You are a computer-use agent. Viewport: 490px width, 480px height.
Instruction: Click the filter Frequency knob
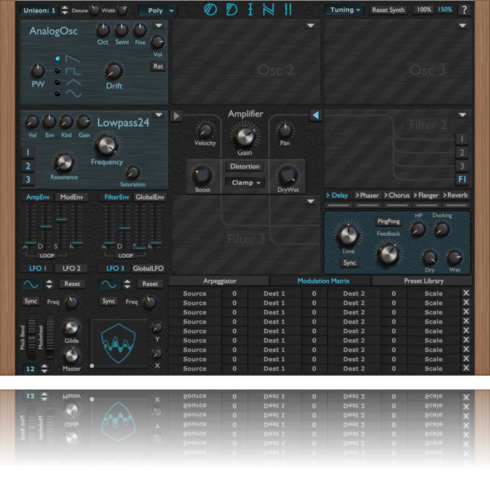click(x=106, y=145)
